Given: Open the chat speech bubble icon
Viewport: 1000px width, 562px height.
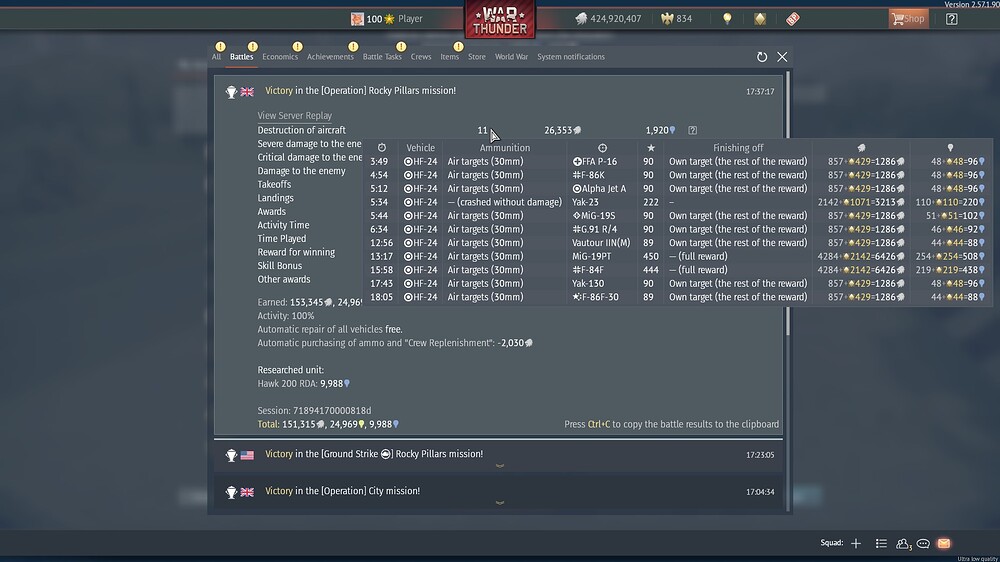Looking at the screenshot, I should pyautogui.click(x=923, y=544).
